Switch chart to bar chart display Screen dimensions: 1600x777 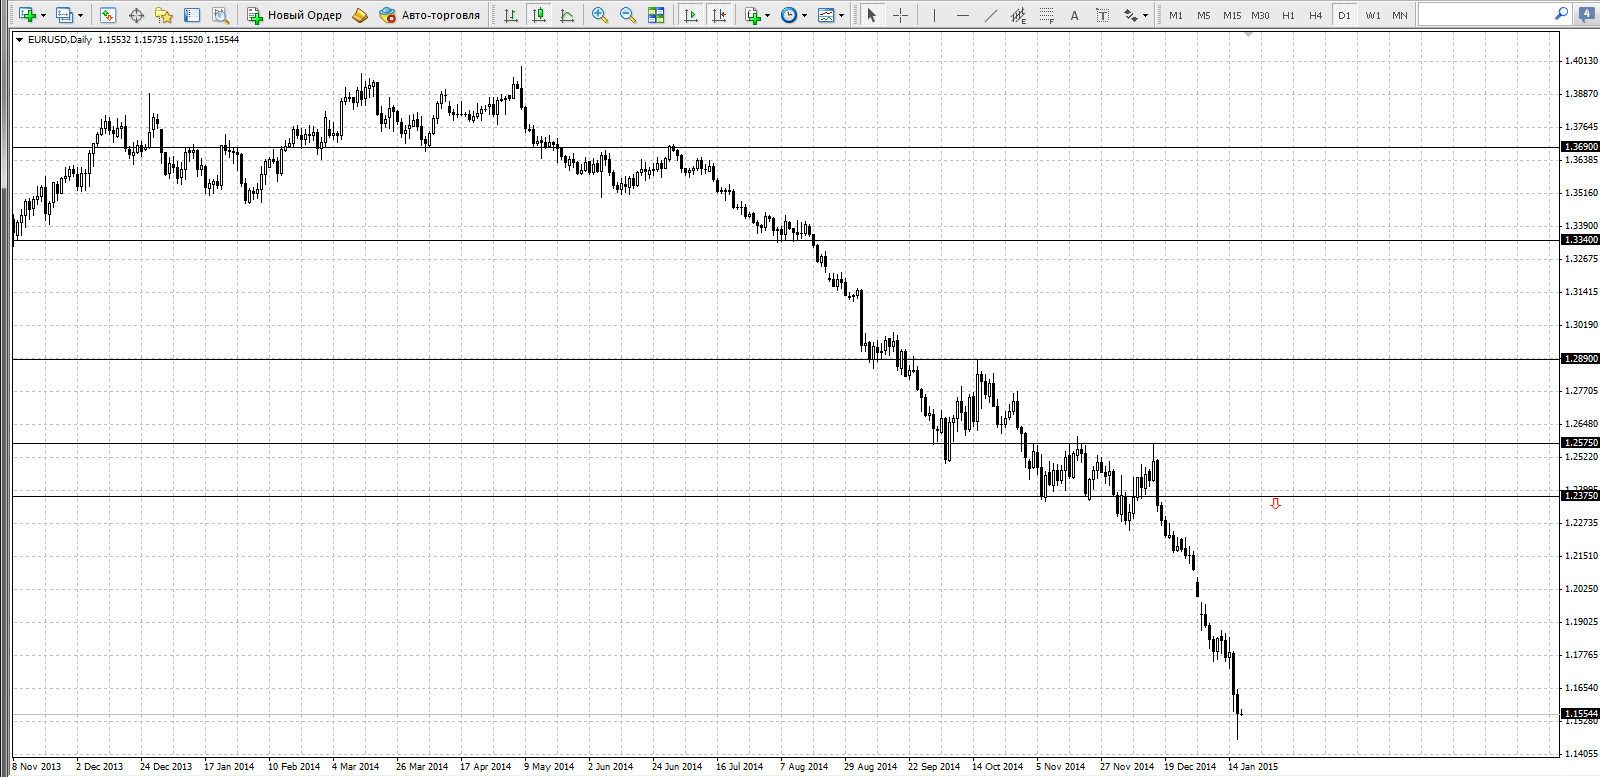(x=511, y=15)
